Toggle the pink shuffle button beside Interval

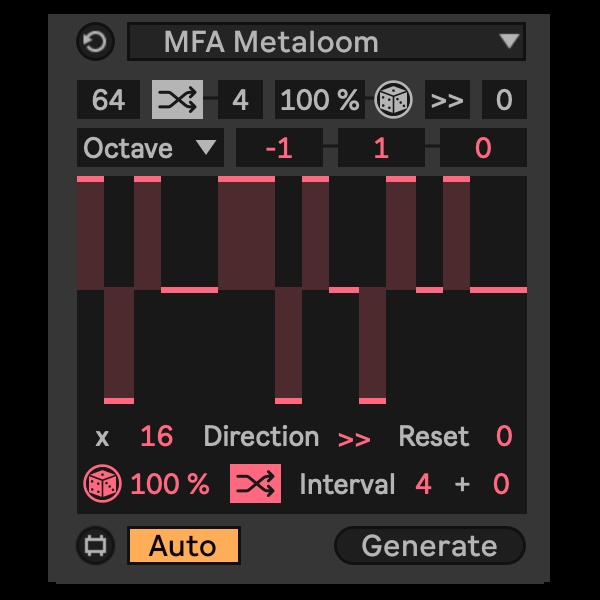(x=255, y=483)
